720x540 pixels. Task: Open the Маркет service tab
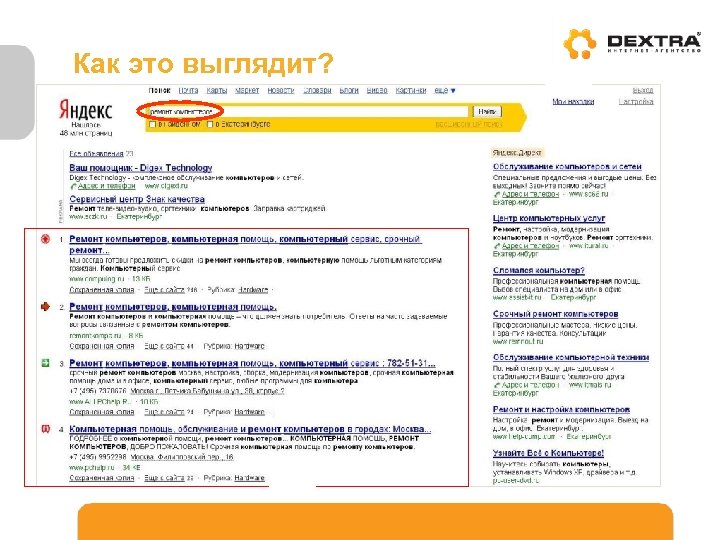click(247, 90)
